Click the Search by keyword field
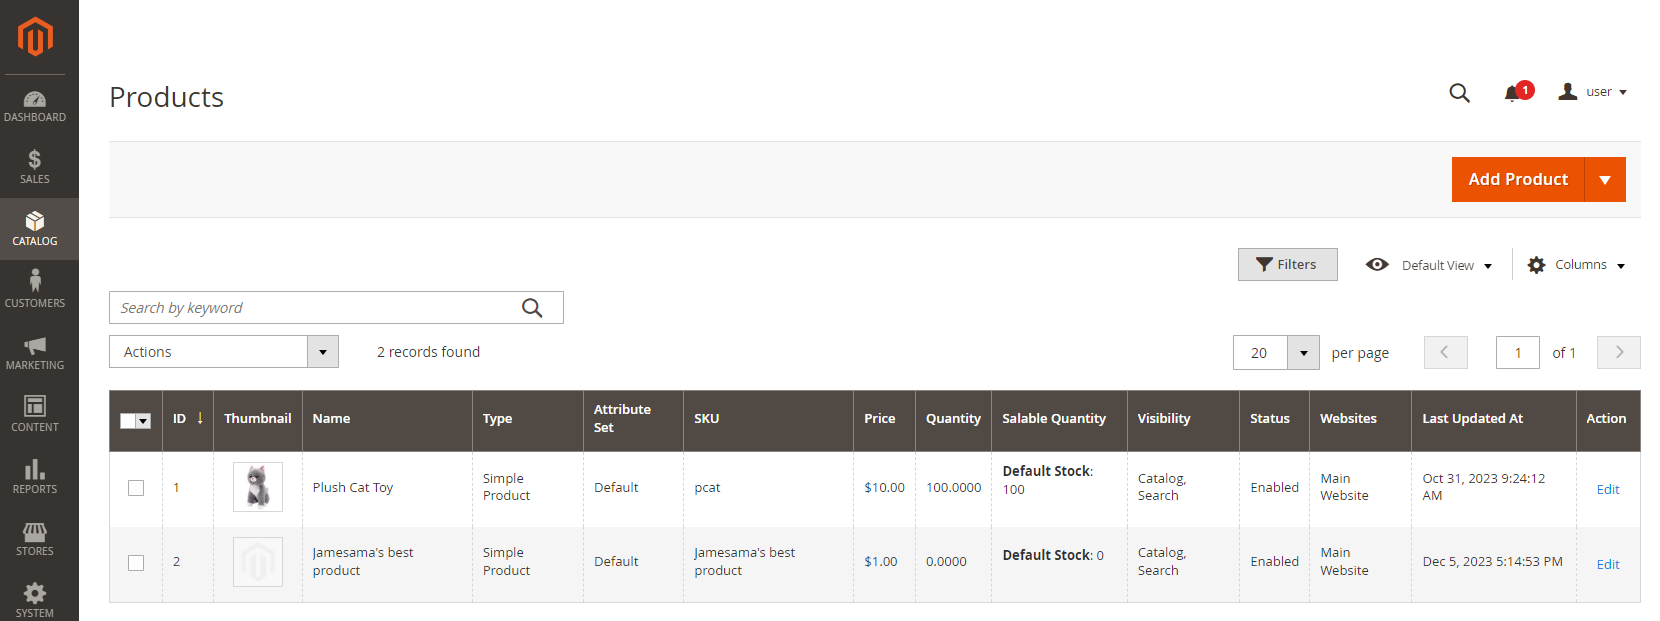 336,308
